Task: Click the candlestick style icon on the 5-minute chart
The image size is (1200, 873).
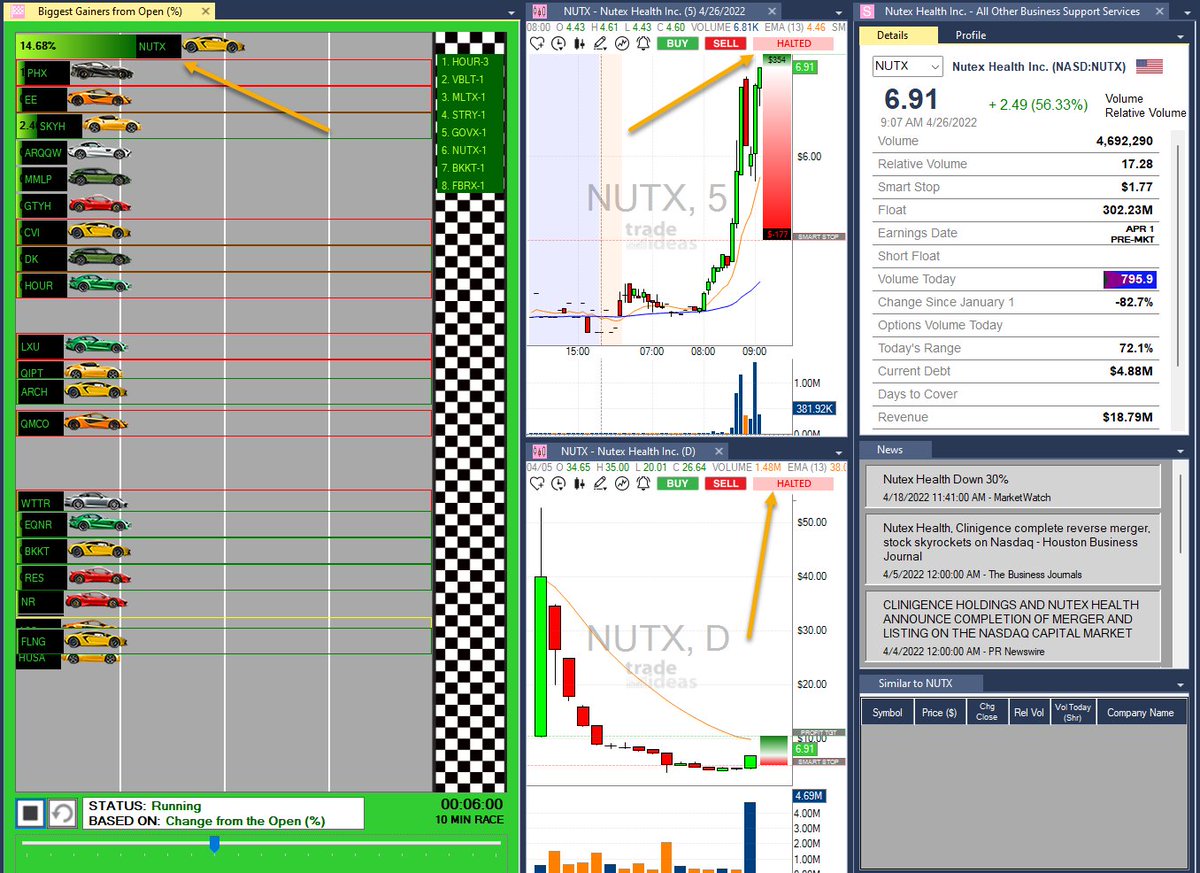Action: (580, 44)
